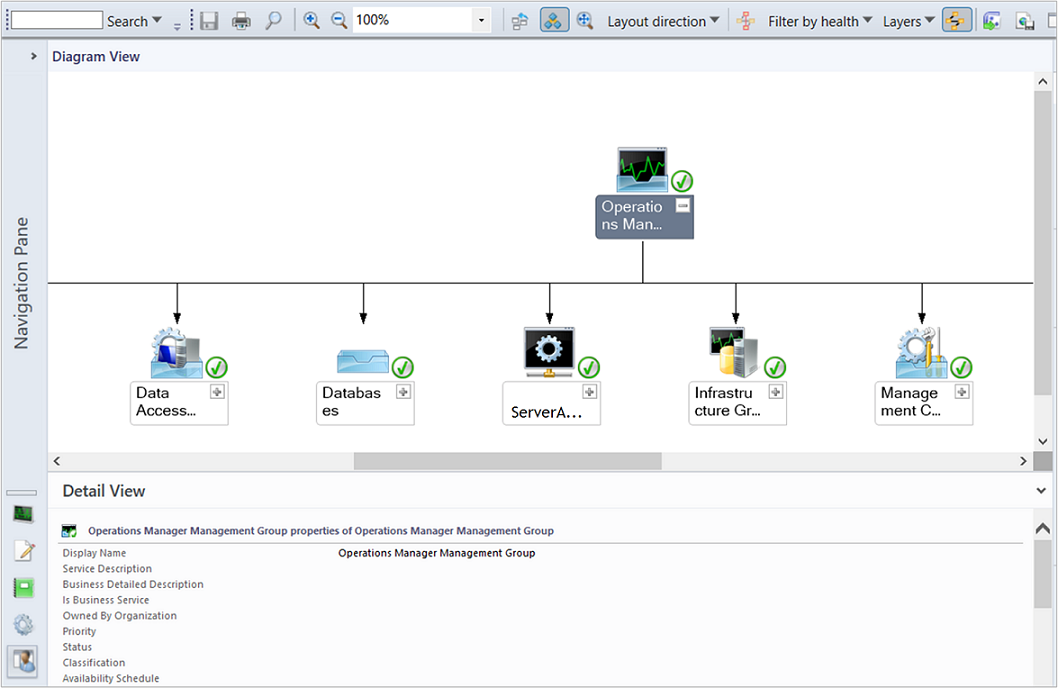Image resolution: width=1058 pixels, height=688 pixels.
Task: Click the Availability Schedule property label
Action: click(111, 679)
